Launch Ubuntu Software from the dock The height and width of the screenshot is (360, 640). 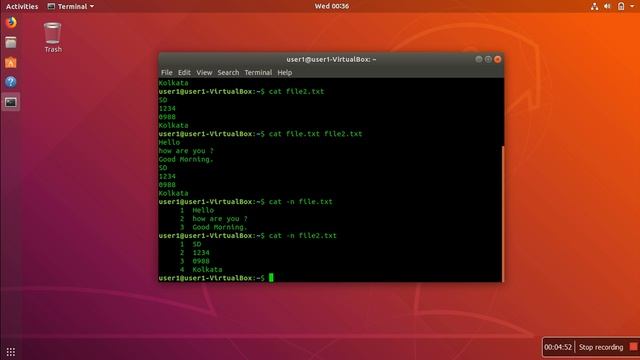(x=11, y=62)
